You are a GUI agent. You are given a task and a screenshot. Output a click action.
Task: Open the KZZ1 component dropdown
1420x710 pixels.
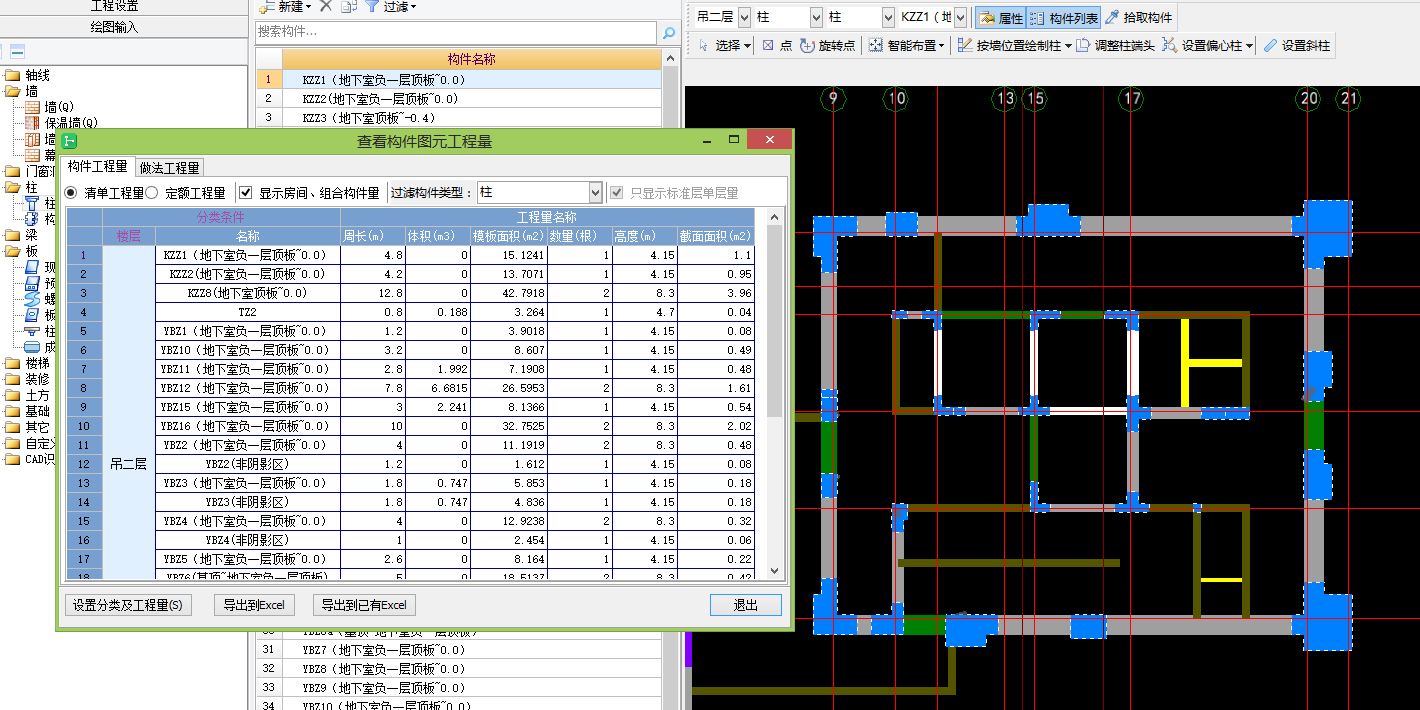tap(960, 18)
